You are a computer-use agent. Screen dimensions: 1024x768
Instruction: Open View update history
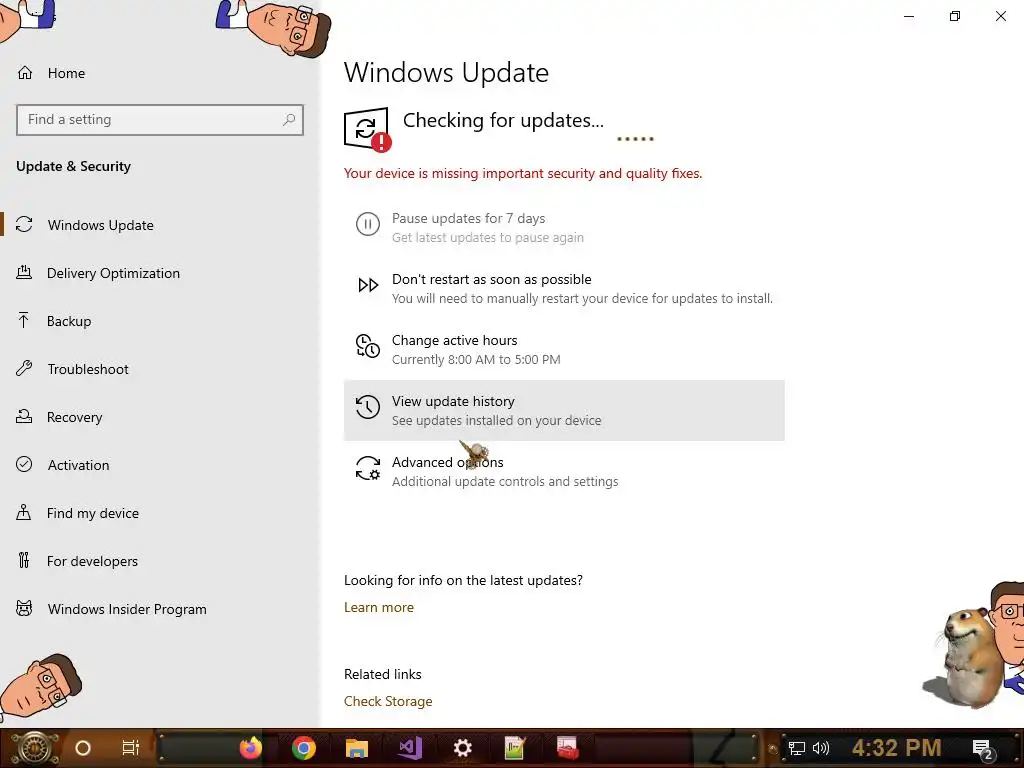tap(564, 410)
